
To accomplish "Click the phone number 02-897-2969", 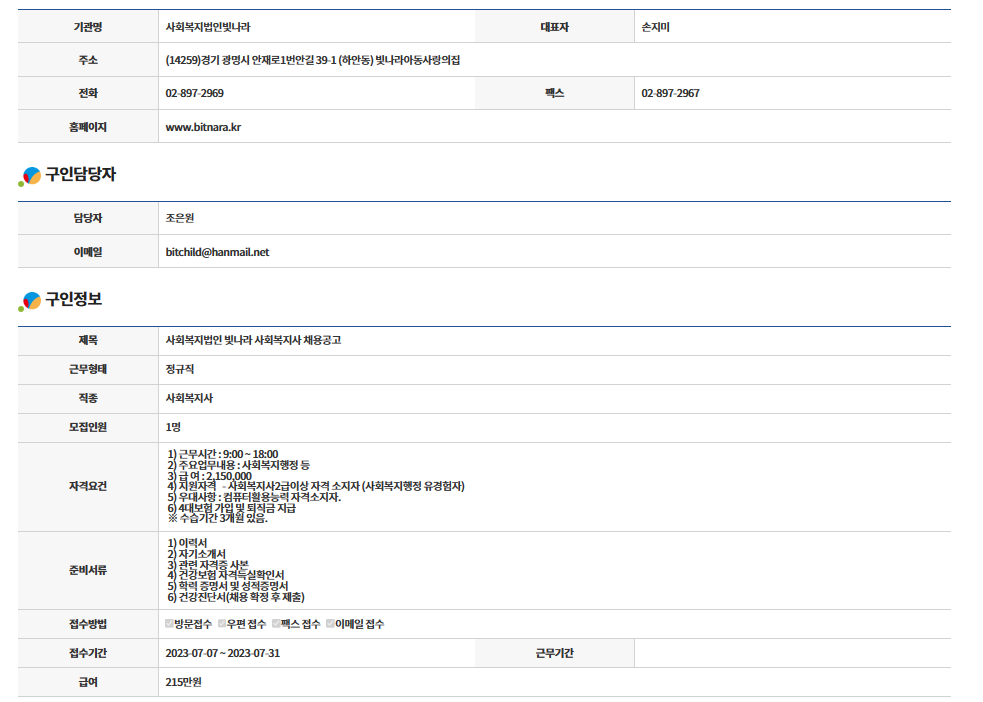I will (x=194, y=93).
